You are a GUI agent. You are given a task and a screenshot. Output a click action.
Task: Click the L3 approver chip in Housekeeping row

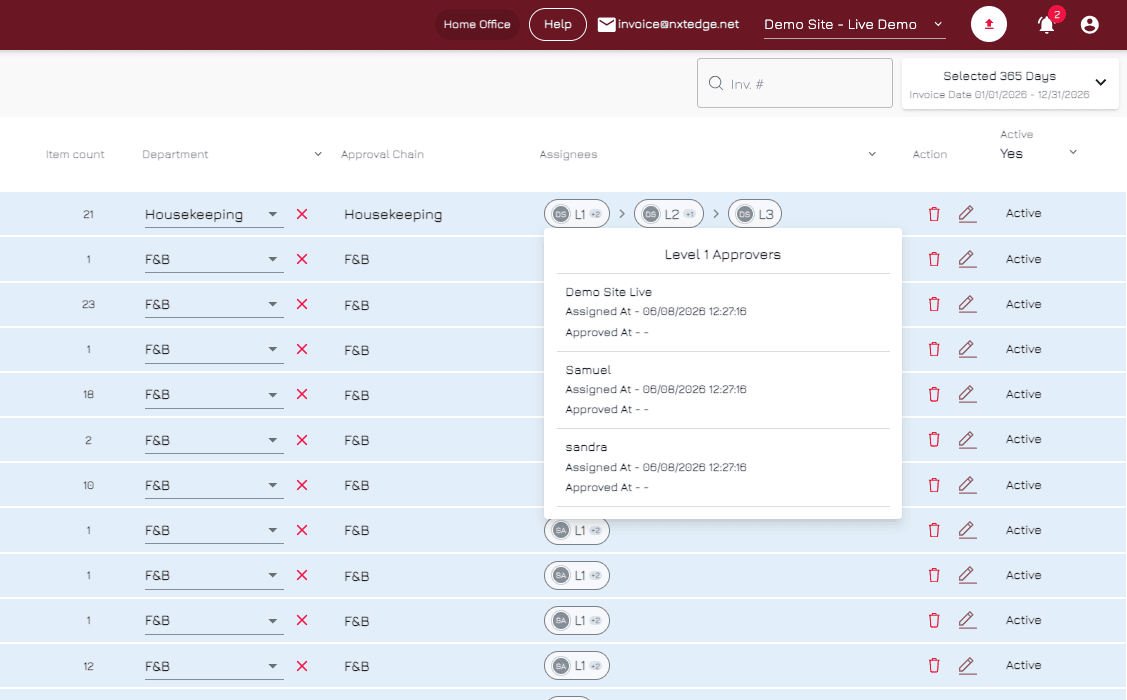pos(755,214)
